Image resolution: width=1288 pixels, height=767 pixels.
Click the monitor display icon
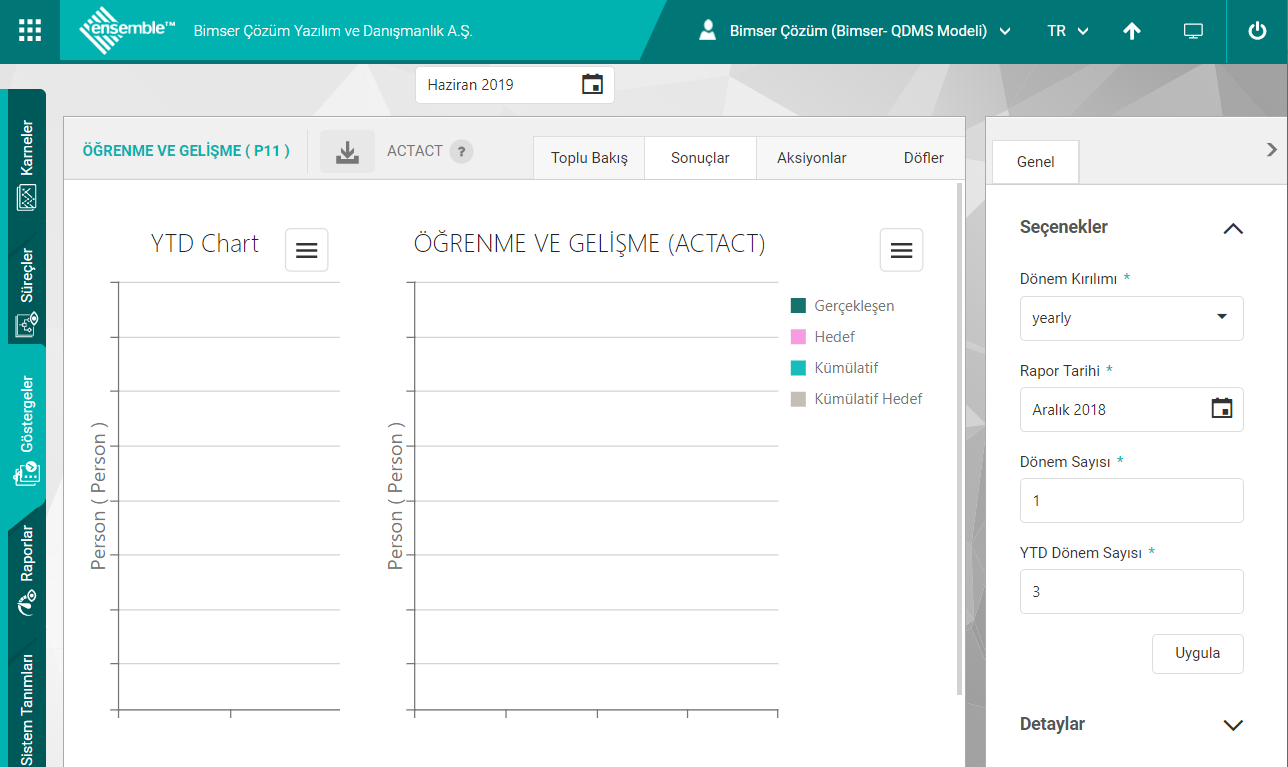pos(1192,31)
